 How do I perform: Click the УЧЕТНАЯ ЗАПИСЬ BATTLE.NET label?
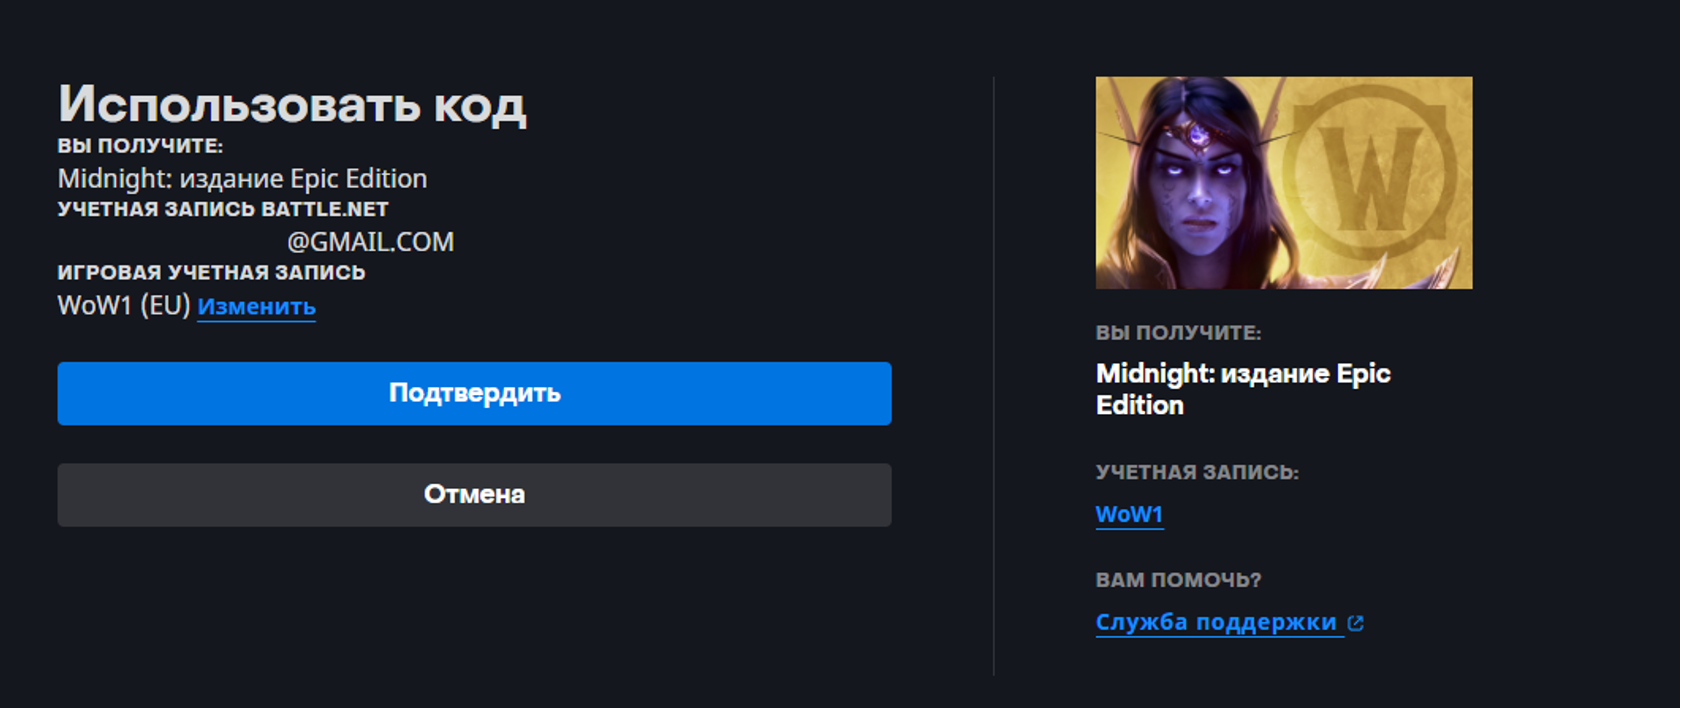coord(223,210)
